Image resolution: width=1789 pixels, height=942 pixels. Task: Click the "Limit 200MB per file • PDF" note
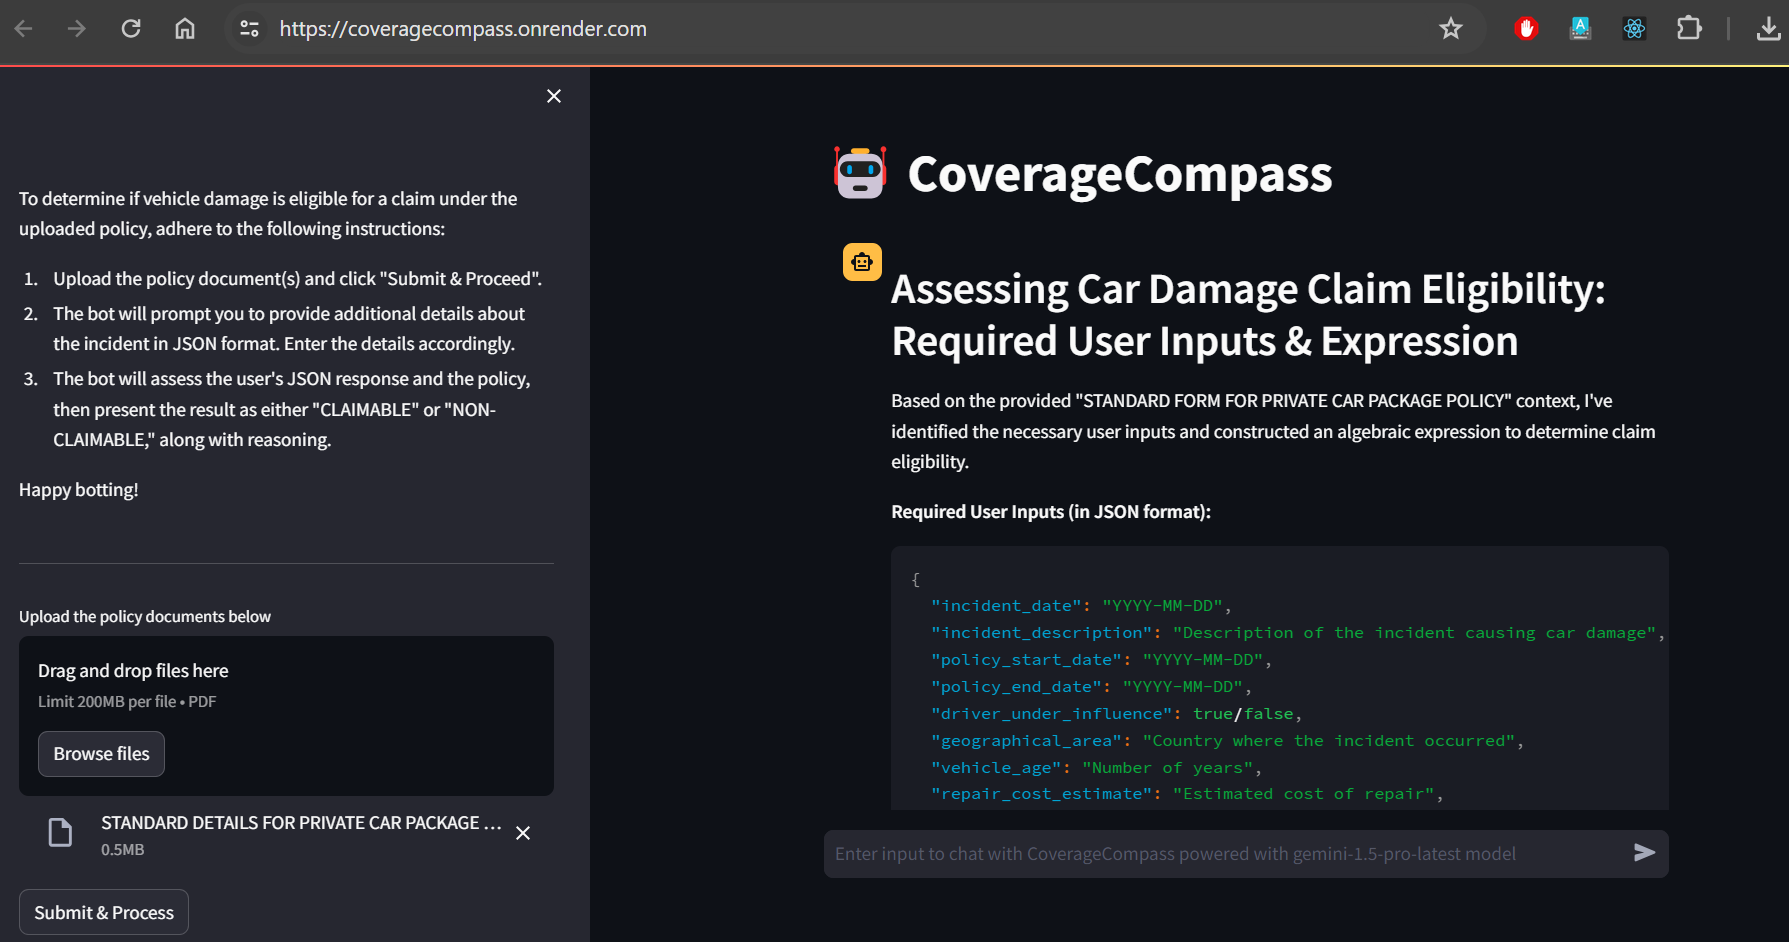[127, 702]
